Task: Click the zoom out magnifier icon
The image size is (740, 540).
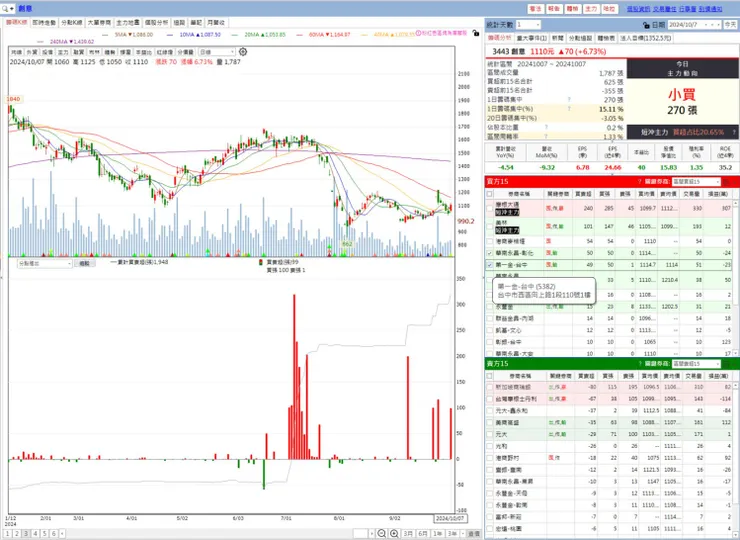Action: (x=382, y=533)
